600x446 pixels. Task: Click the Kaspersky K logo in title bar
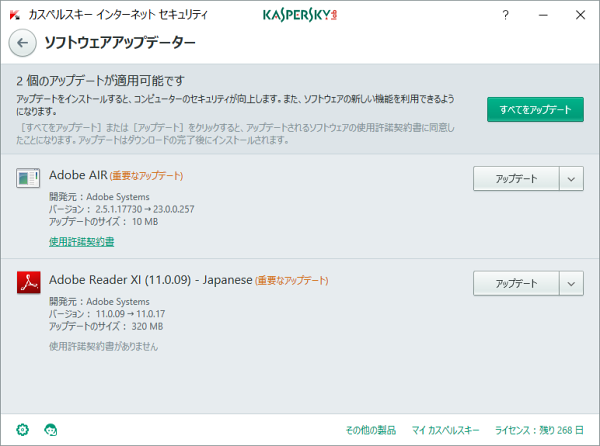point(15,15)
